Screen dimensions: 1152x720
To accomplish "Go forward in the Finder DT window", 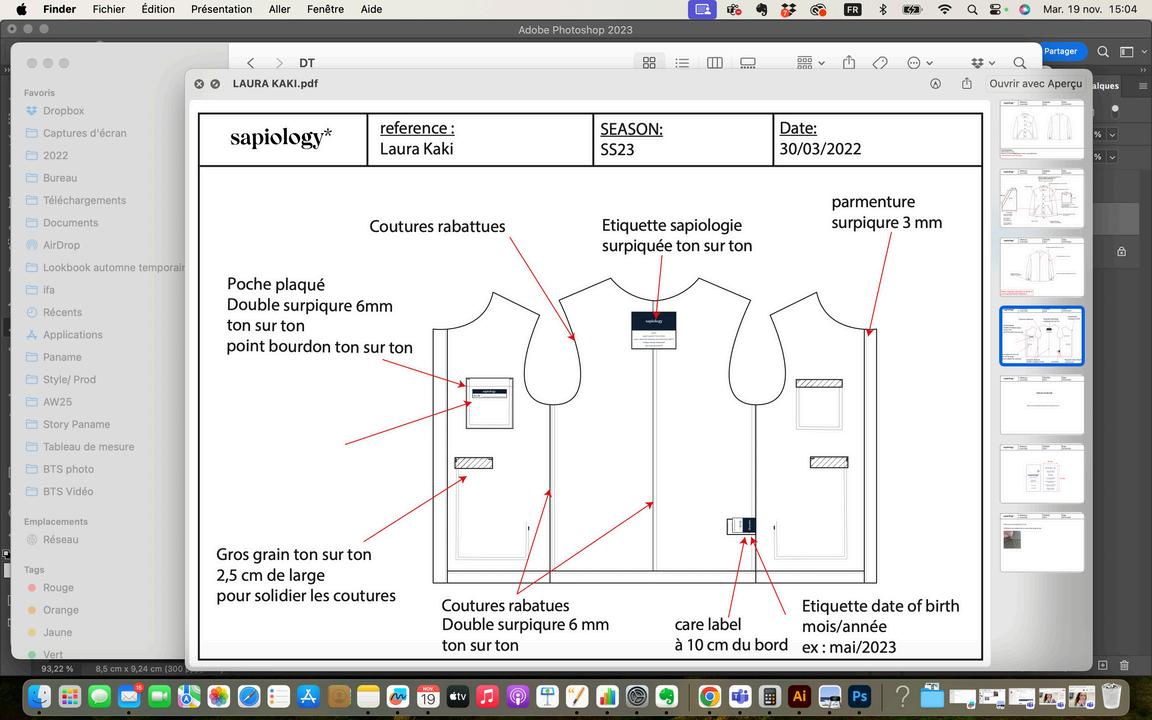I will click(278, 63).
